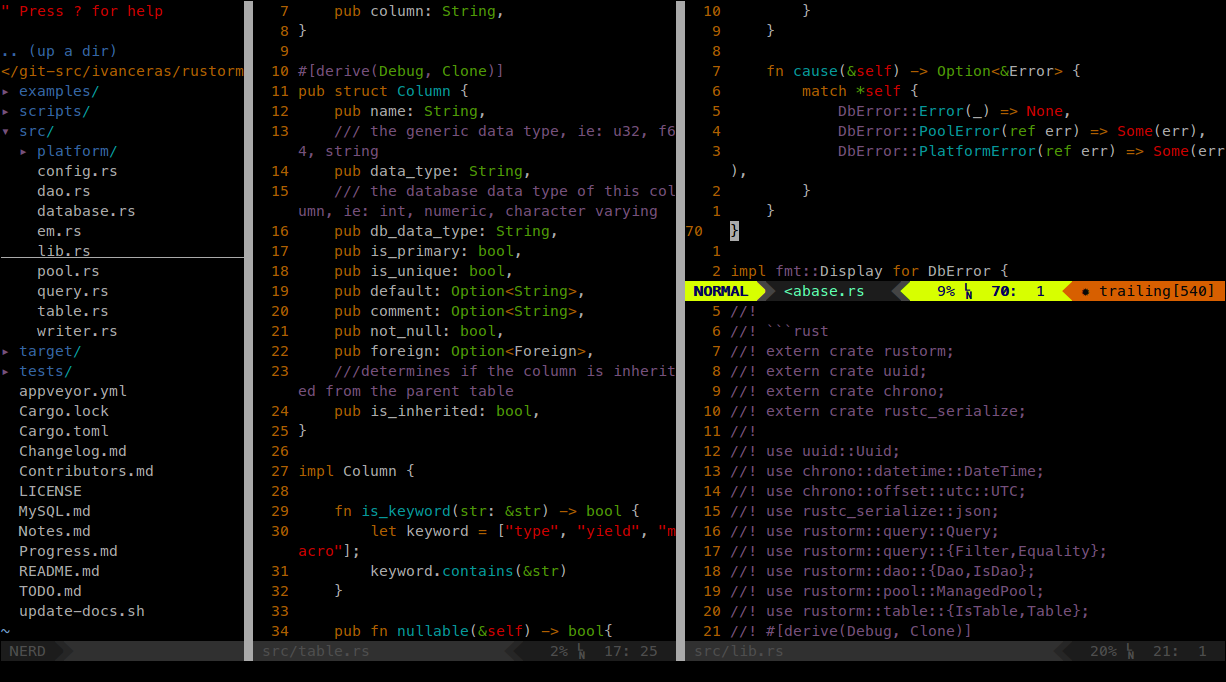
Task: Open pool.rs in the file tree
Action: pyautogui.click(x=68, y=271)
